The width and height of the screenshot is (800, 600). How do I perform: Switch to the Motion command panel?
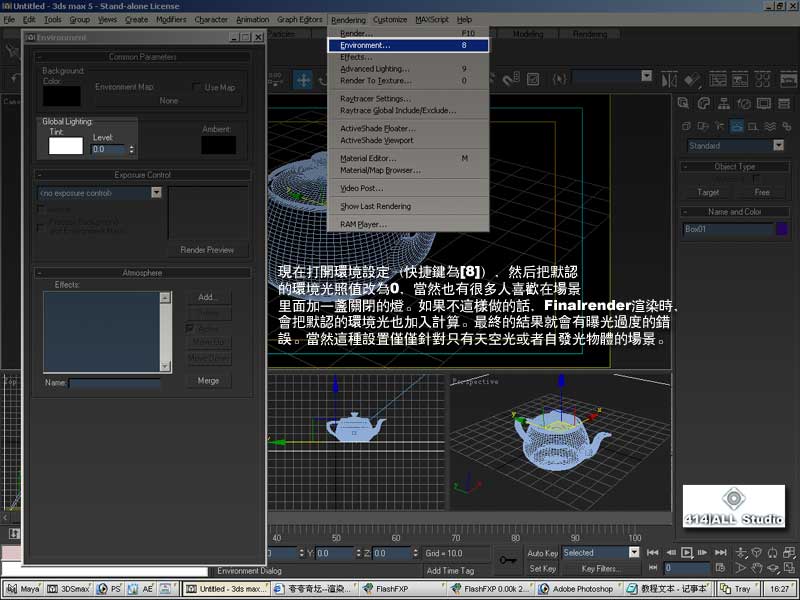point(744,104)
